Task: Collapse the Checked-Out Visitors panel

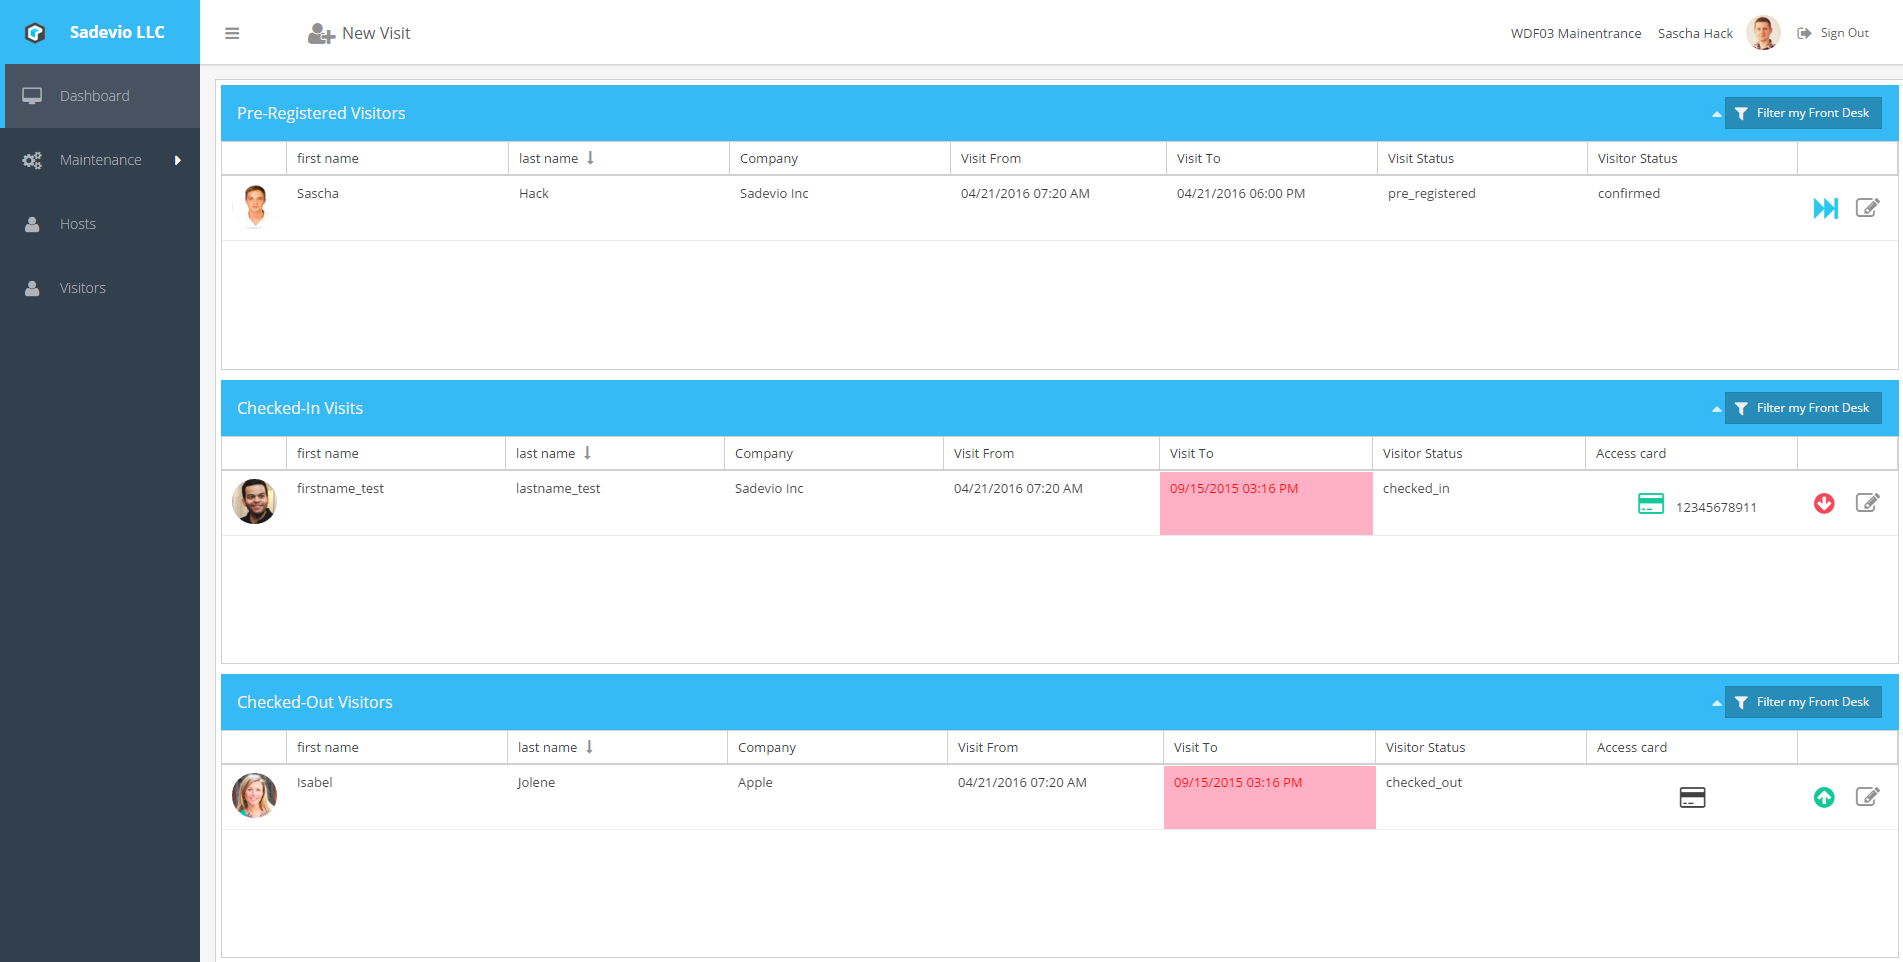Action: pos(1716,703)
